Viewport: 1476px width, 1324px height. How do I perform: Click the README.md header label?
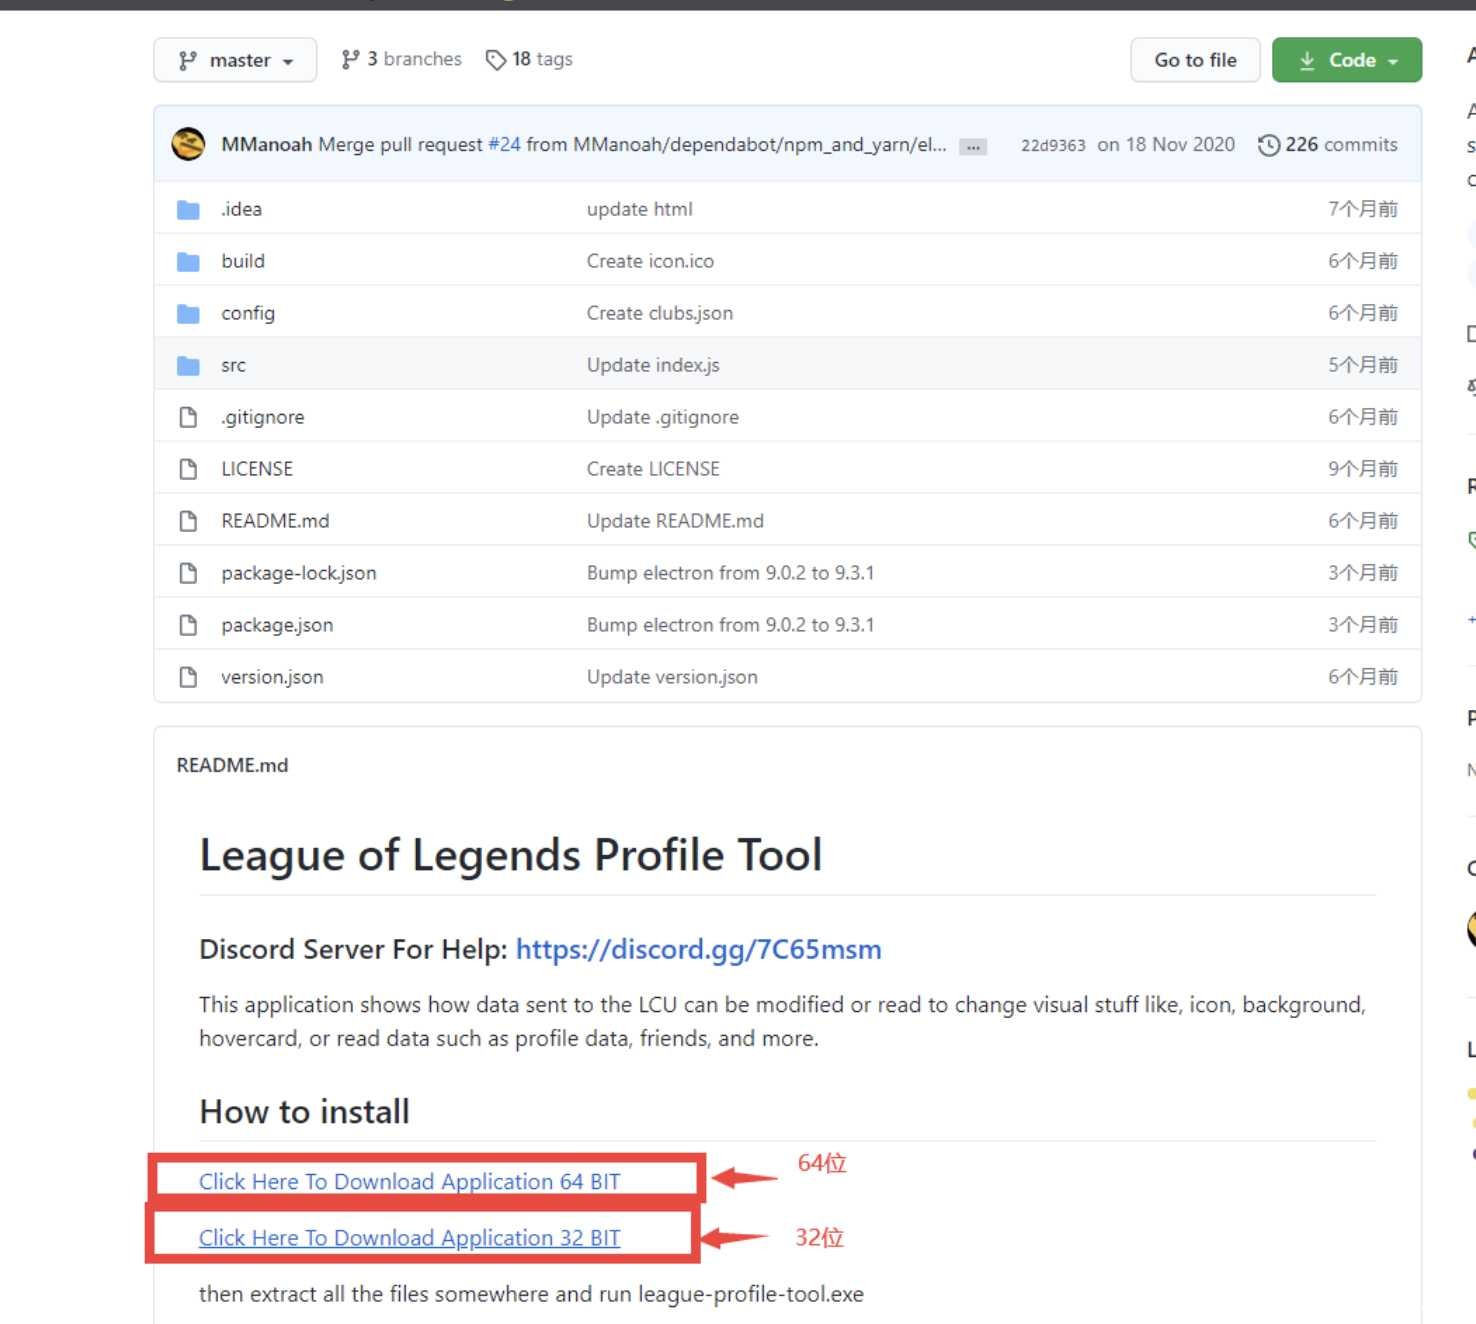[232, 765]
